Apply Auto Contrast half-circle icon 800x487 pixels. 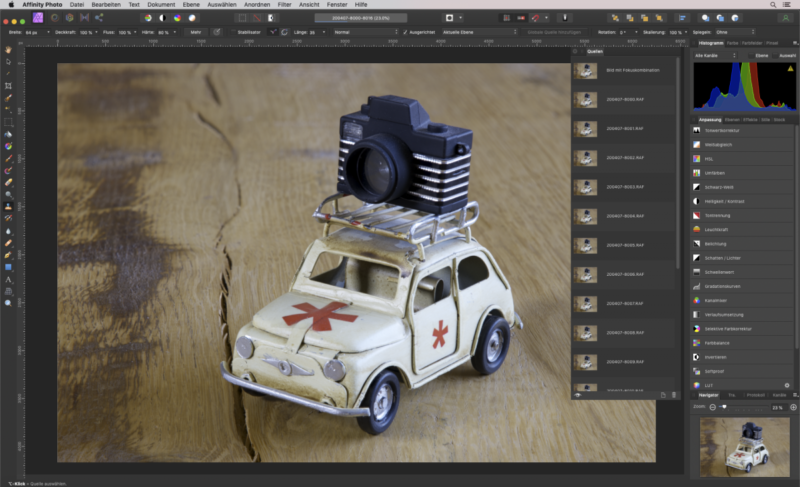162,18
